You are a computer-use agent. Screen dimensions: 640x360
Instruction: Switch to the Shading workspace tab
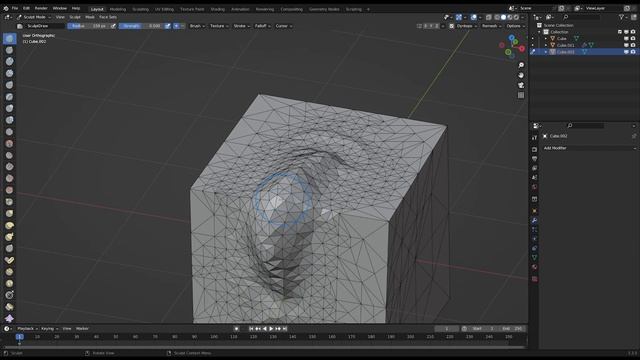tap(218, 9)
